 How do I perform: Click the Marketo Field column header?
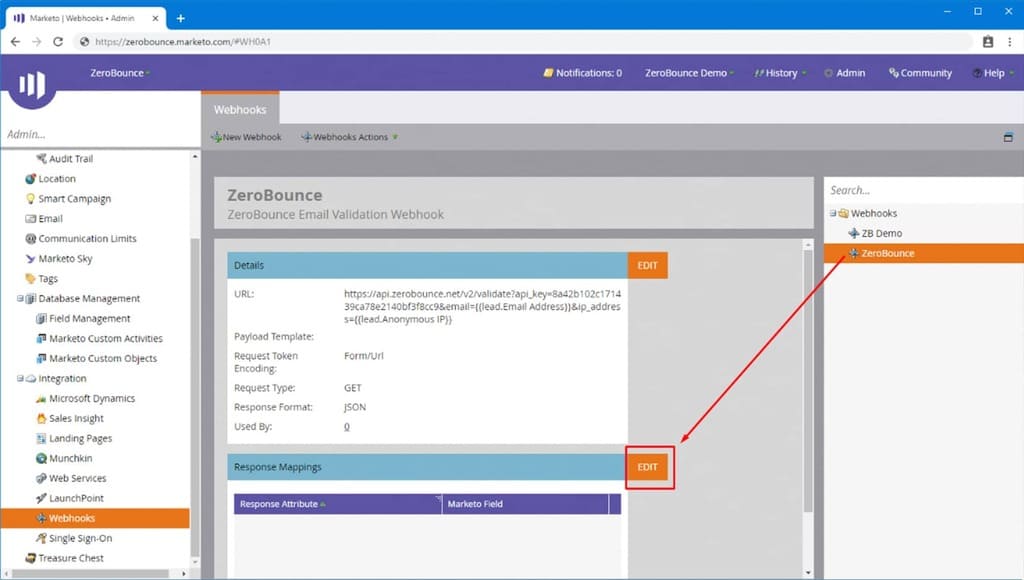[525, 504]
